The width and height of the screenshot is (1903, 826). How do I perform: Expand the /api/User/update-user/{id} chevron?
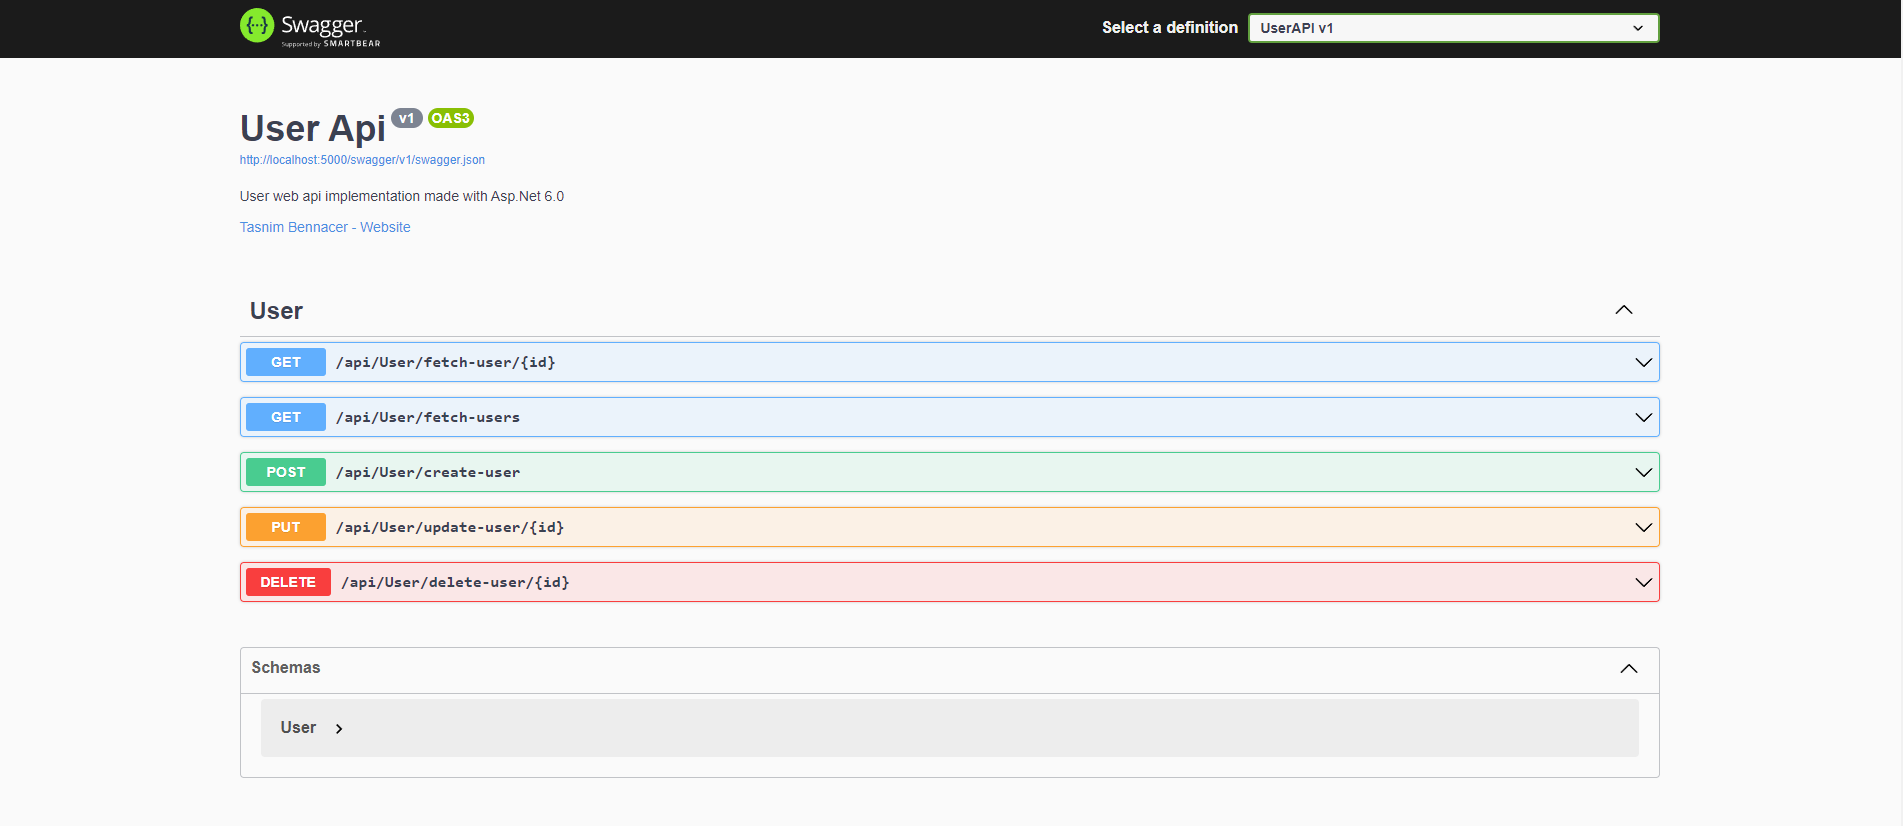(1643, 527)
